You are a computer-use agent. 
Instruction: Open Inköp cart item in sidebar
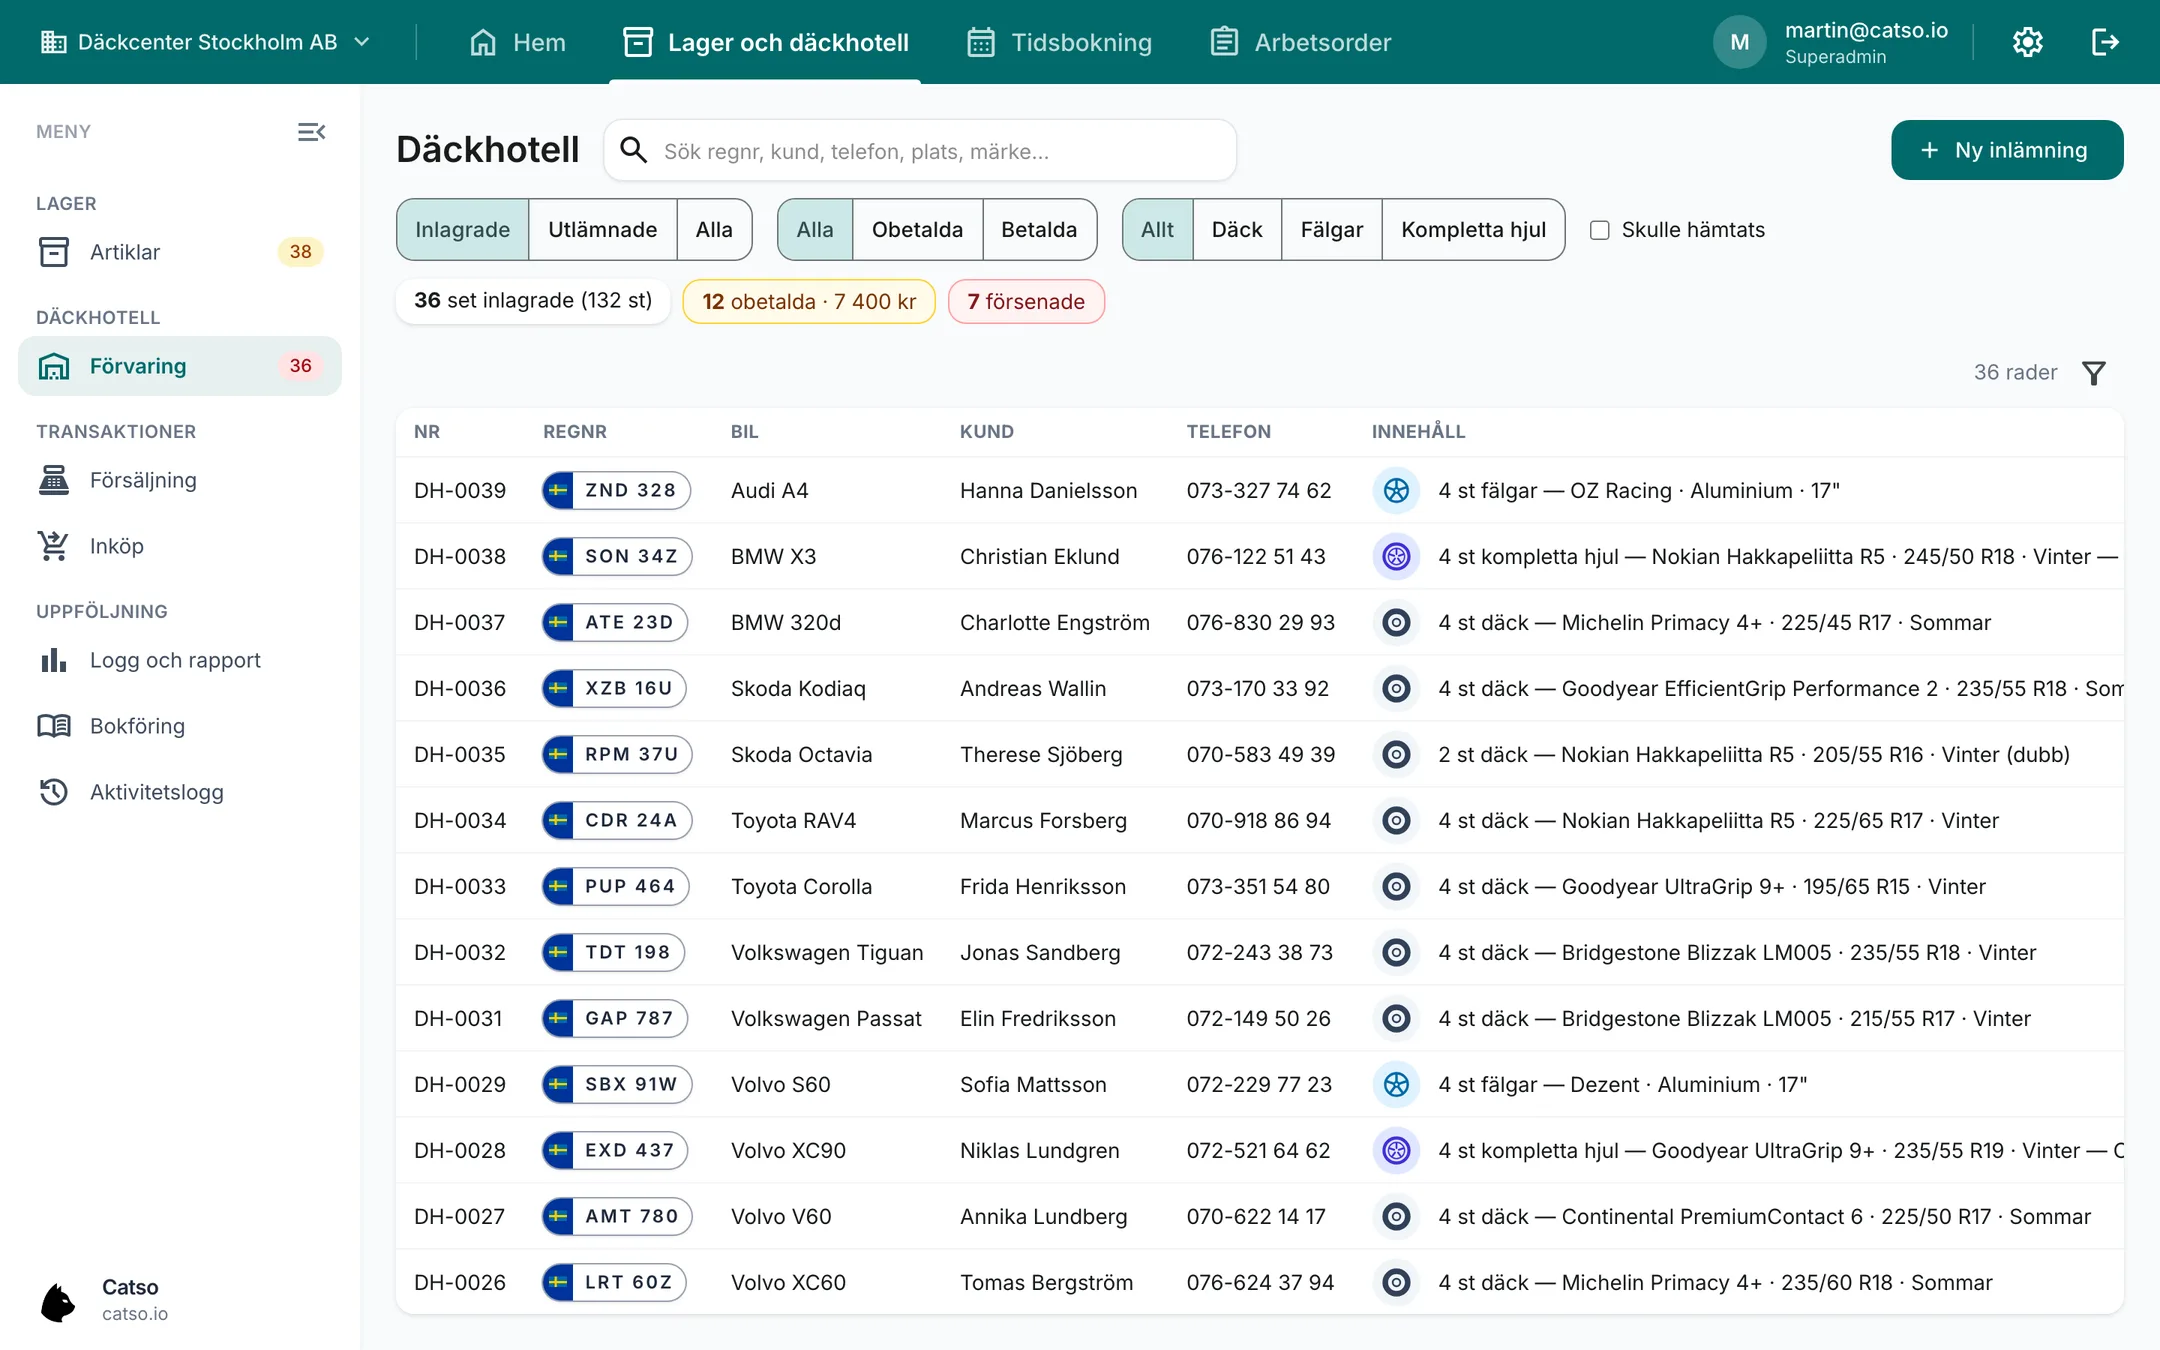(180, 546)
